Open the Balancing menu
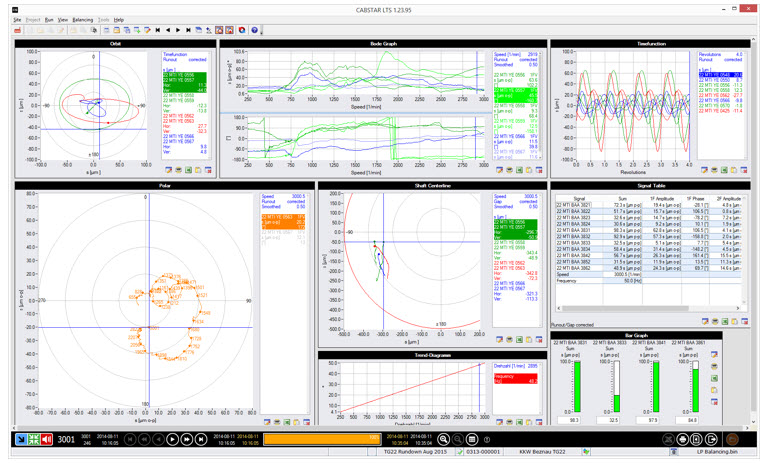This screenshot has height=463, width=766. (83, 19)
